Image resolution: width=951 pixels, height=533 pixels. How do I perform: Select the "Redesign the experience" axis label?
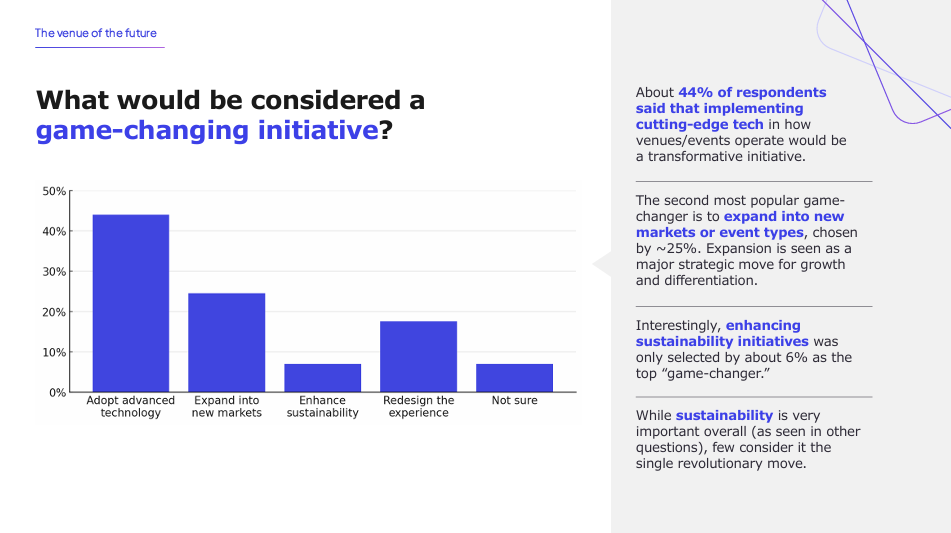pos(418,407)
